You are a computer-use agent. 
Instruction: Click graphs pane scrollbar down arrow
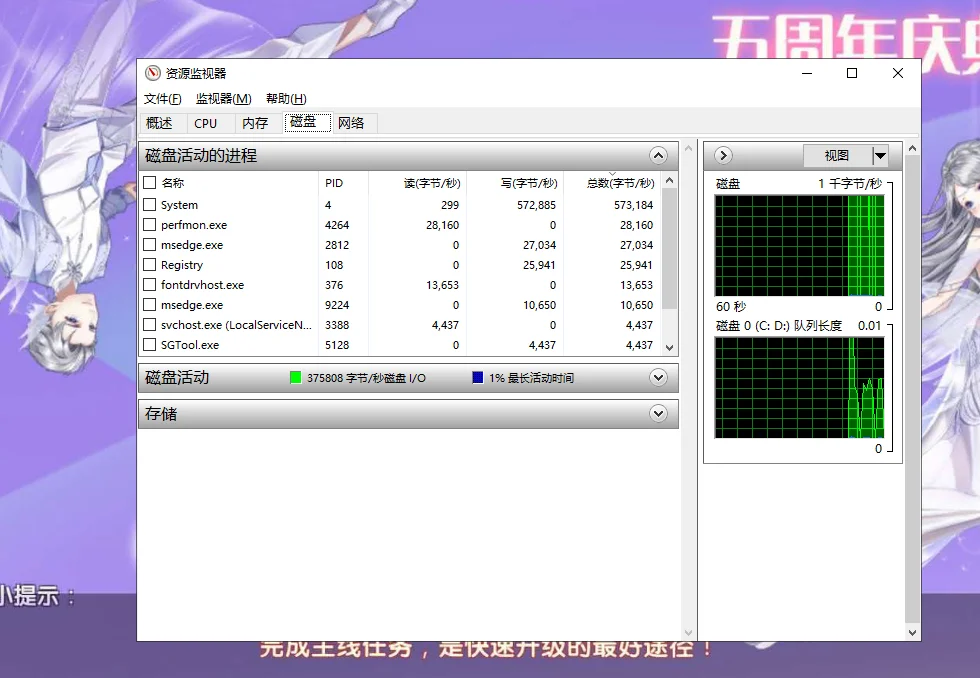pyautogui.click(x=912, y=632)
